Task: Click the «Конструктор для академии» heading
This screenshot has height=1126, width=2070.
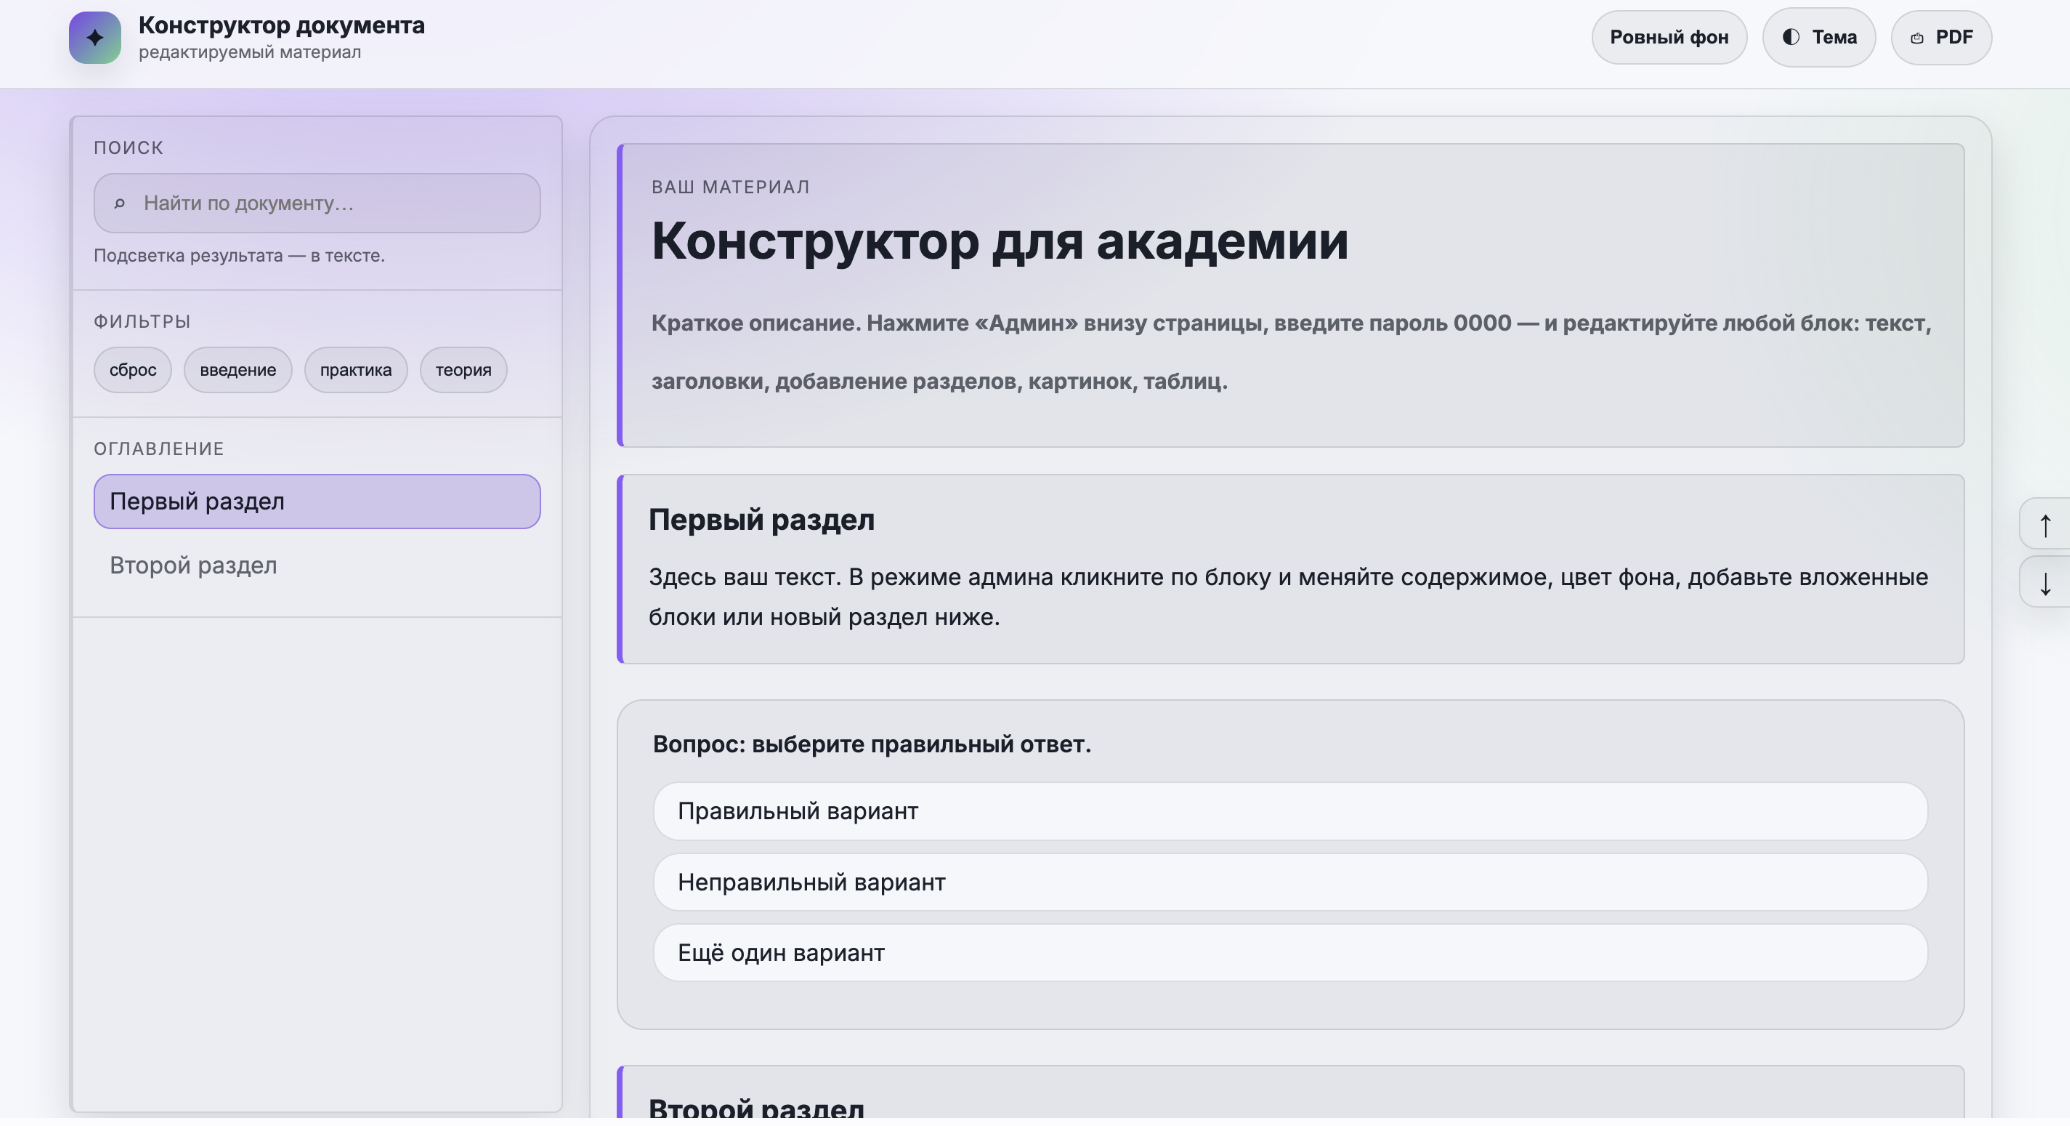Action: tap(999, 241)
